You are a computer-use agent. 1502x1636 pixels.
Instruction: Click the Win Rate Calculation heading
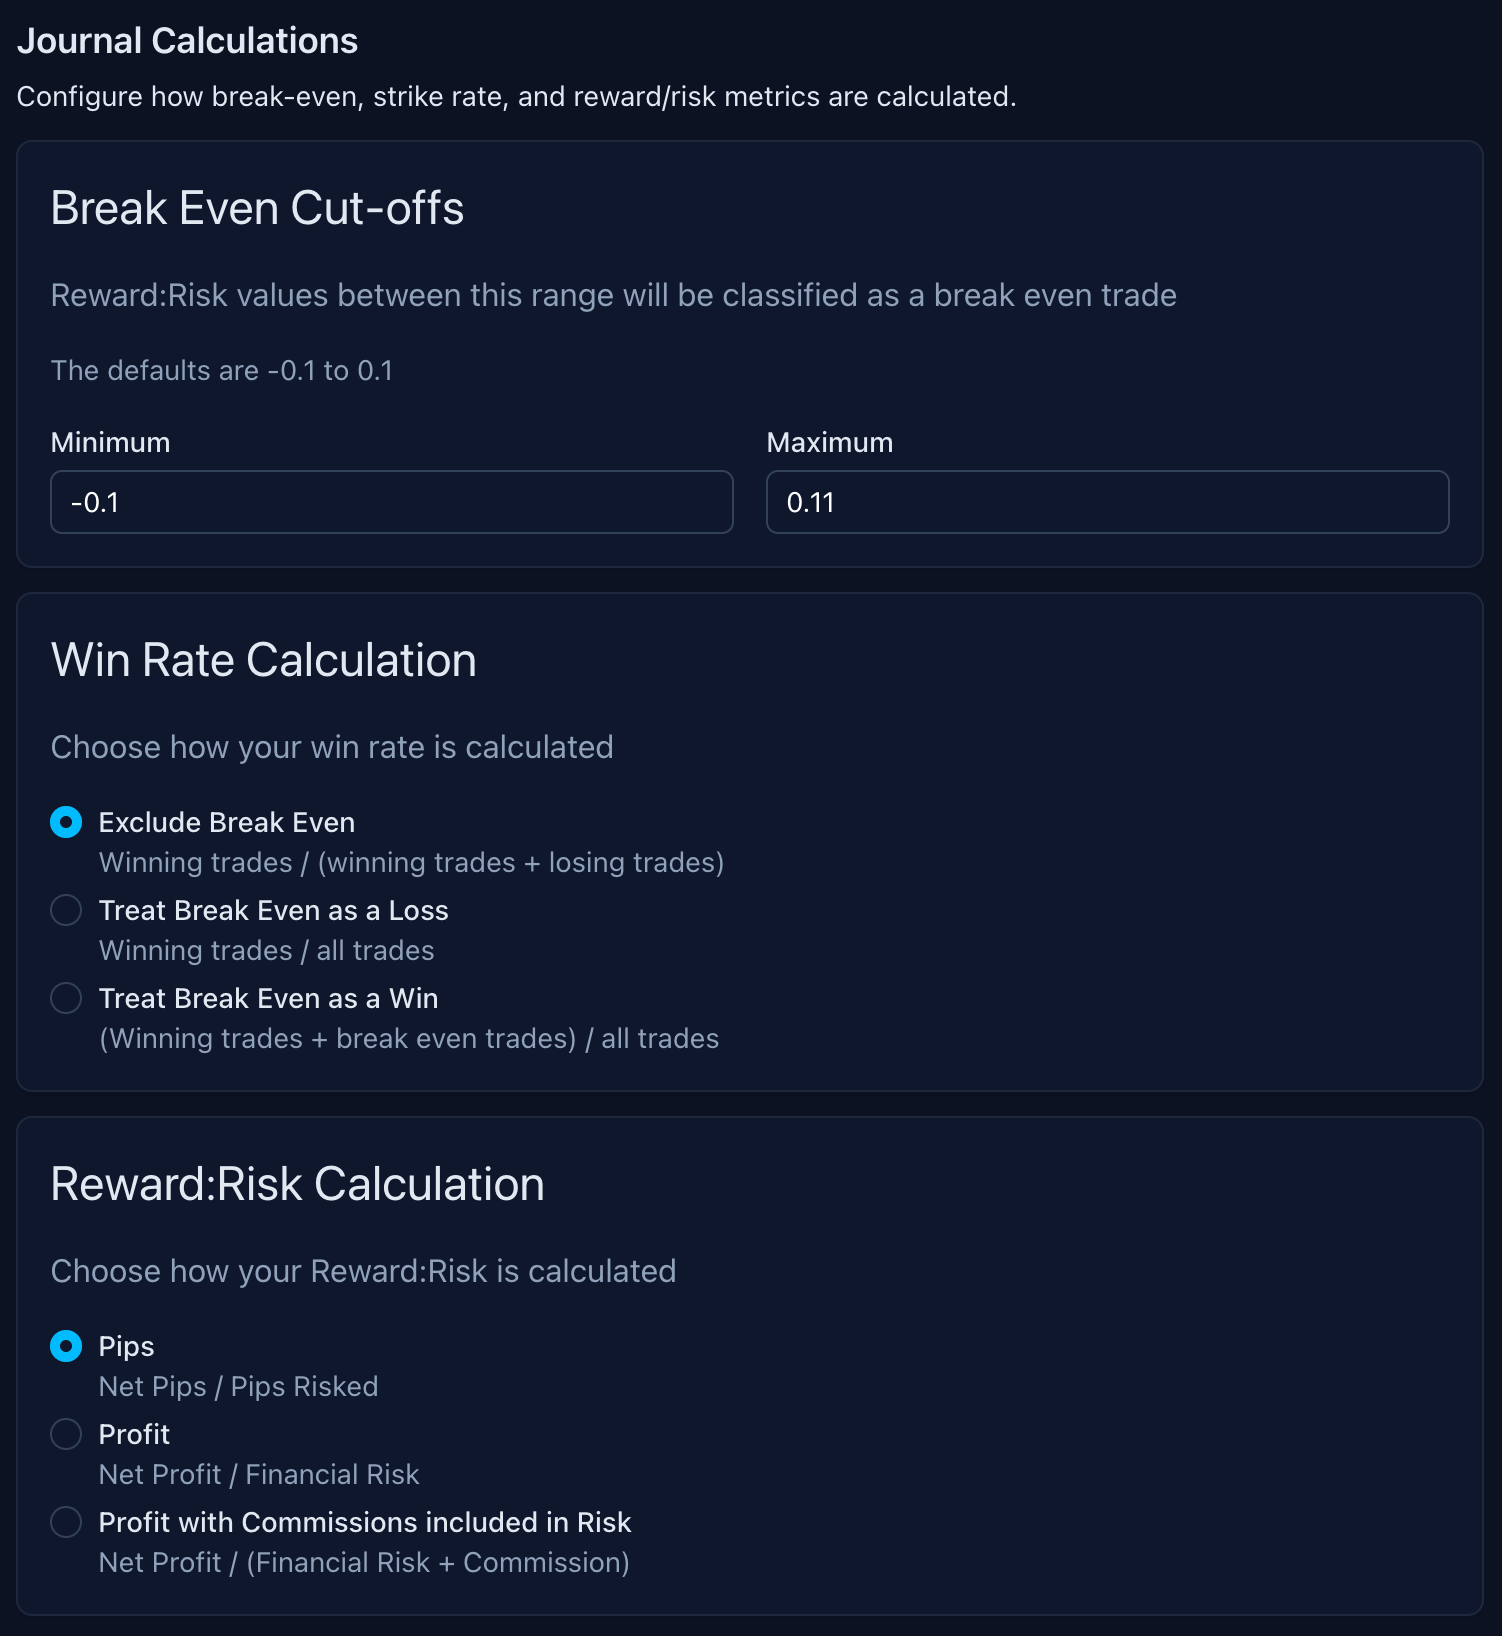click(x=263, y=660)
